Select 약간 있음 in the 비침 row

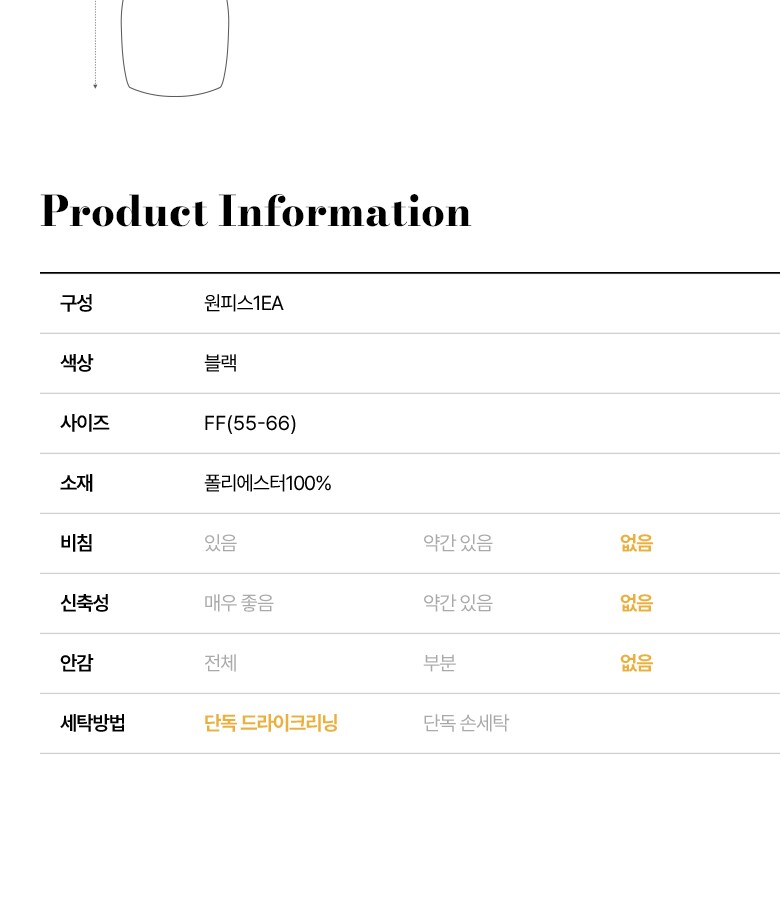457,543
